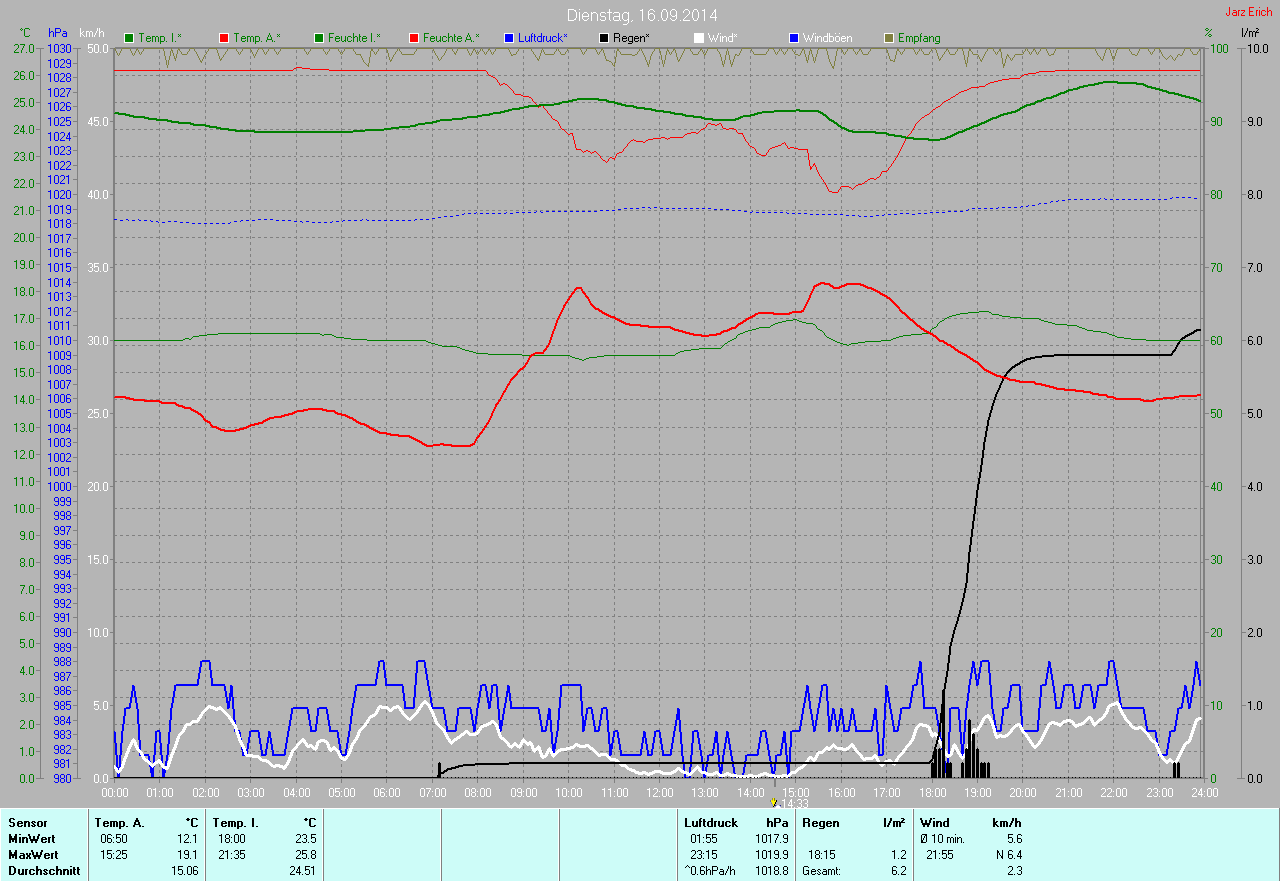Click the °C axis unit header
Viewport: 1280px width, 881px height.
tap(25, 33)
